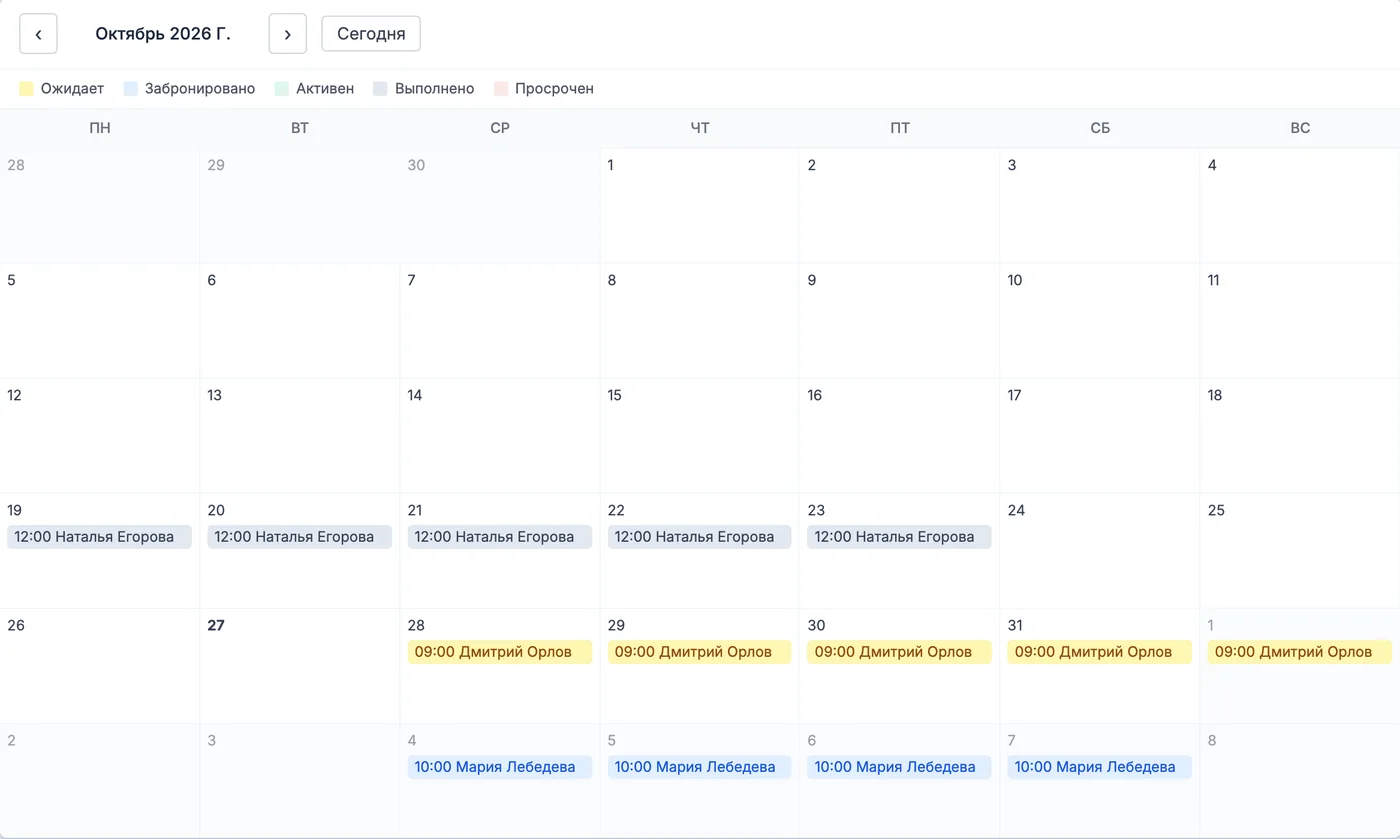The height and width of the screenshot is (839, 1400).
Task: Open Дмитрий Орлов event on the 28th
Action: coord(499,652)
